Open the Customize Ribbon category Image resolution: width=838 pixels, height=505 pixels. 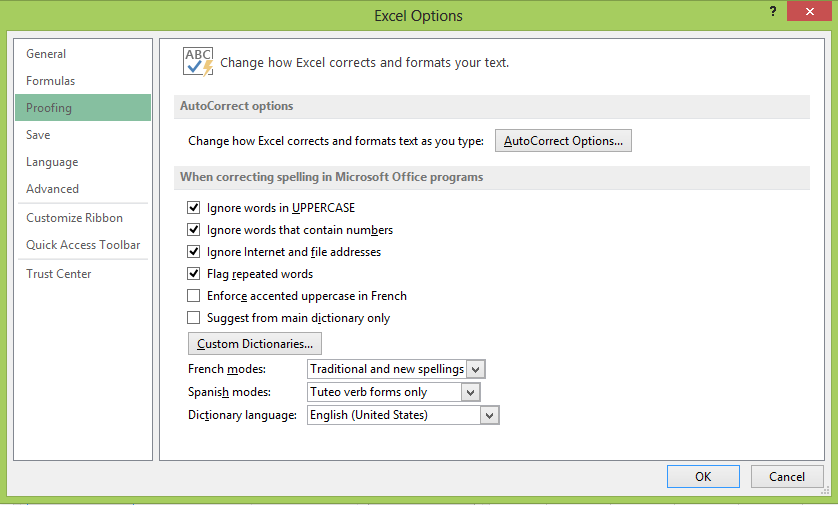[83, 218]
